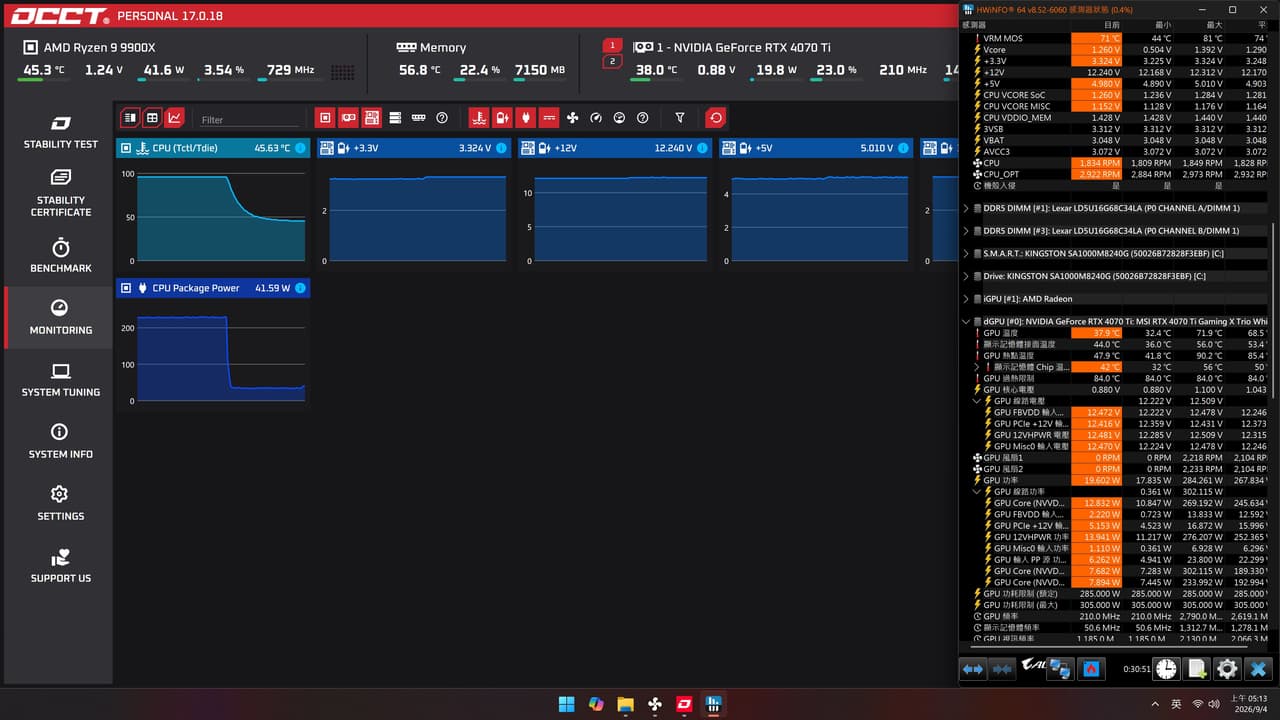Expand the S.M.A.R.T. KINGSTON sensor group
This screenshot has height=720, width=1280.
[x=966, y=253]
